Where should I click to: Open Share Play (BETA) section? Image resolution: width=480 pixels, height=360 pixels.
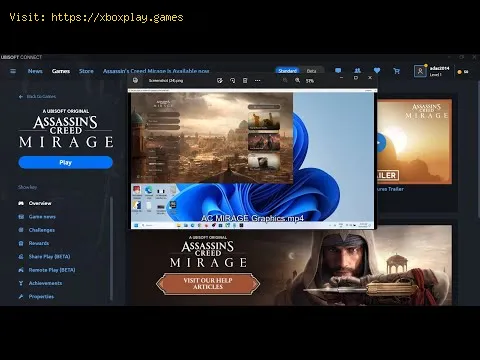pyautogui.click(x=44, y=257)
